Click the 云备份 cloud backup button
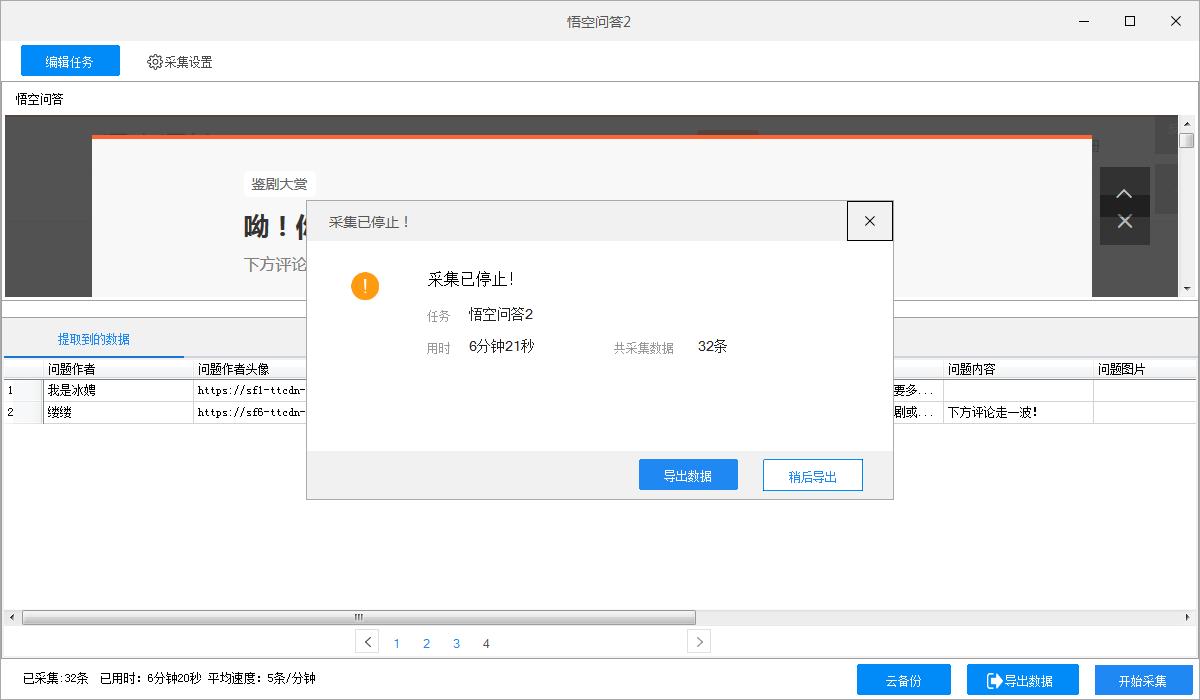1200x700 pixels. [x=903, y=679]
